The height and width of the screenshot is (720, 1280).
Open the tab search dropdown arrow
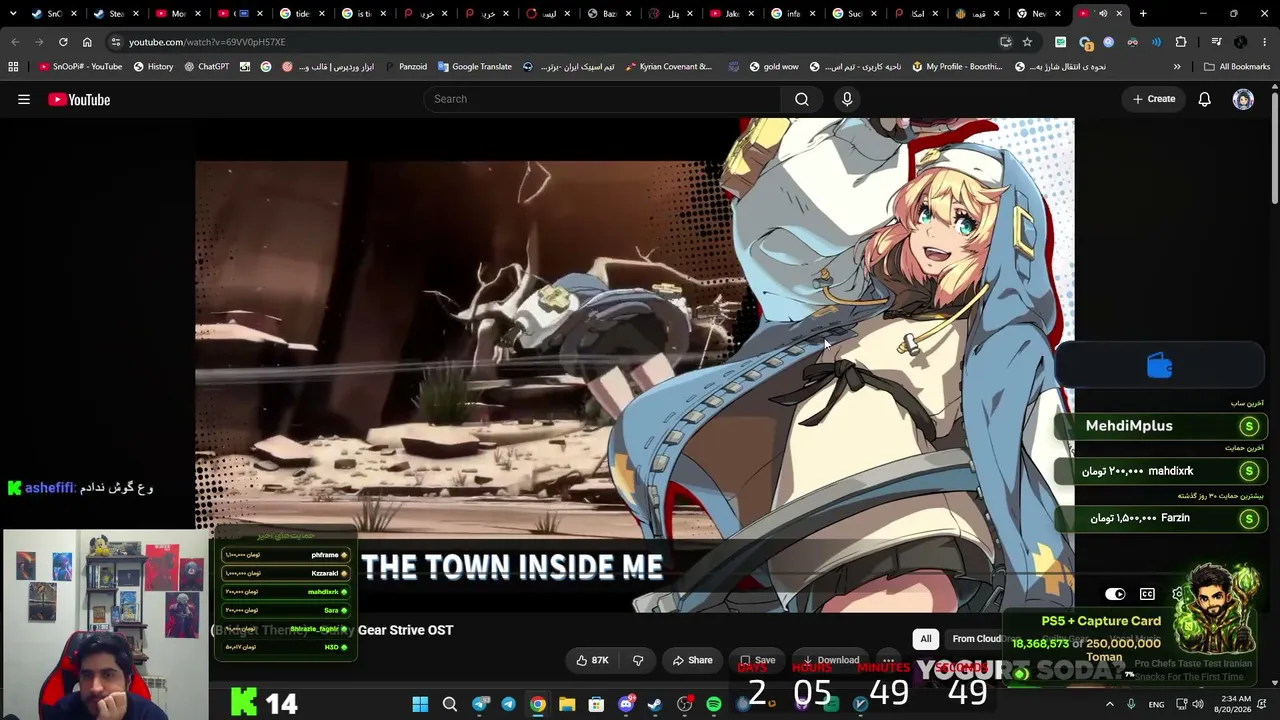pyautogui.click(x=13, y=14)
